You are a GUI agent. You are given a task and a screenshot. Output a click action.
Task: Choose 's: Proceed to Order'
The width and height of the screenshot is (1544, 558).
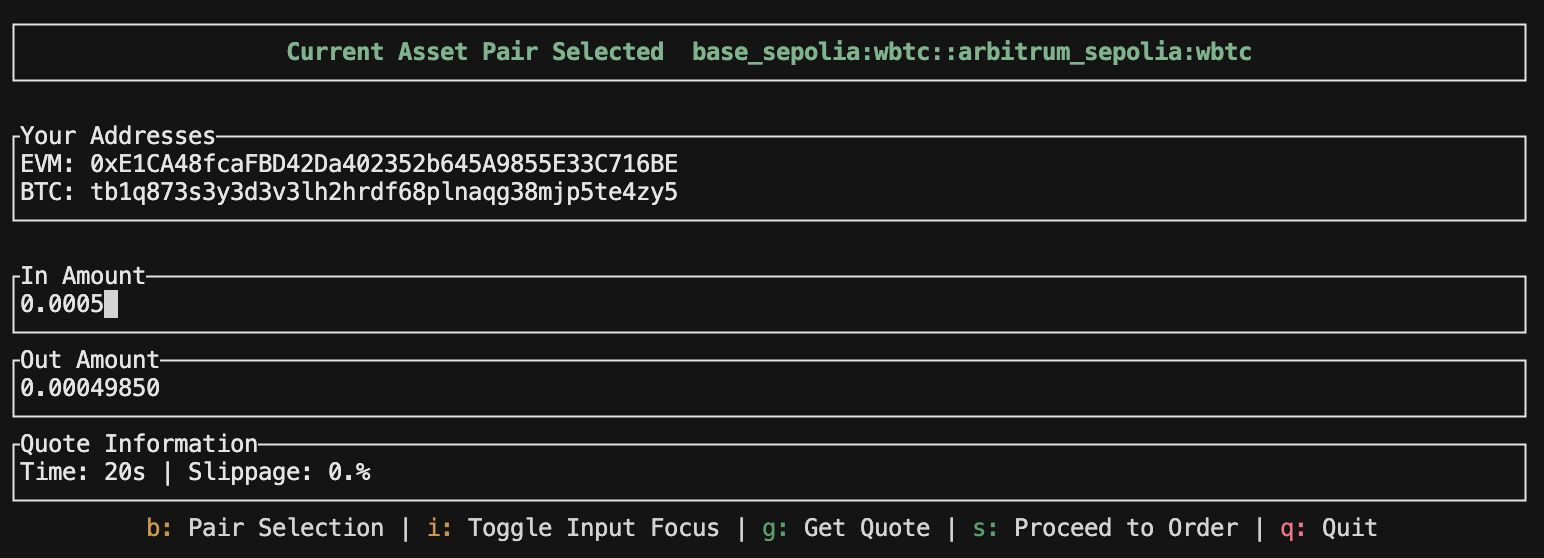tap(1105, 528)
